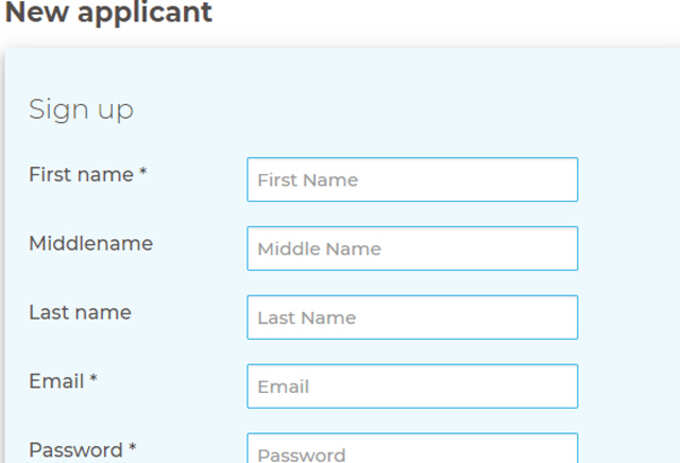Screen dimensions: 680x463
Task: Click the "First Name" placeholder text
Action: coord(308,180)
